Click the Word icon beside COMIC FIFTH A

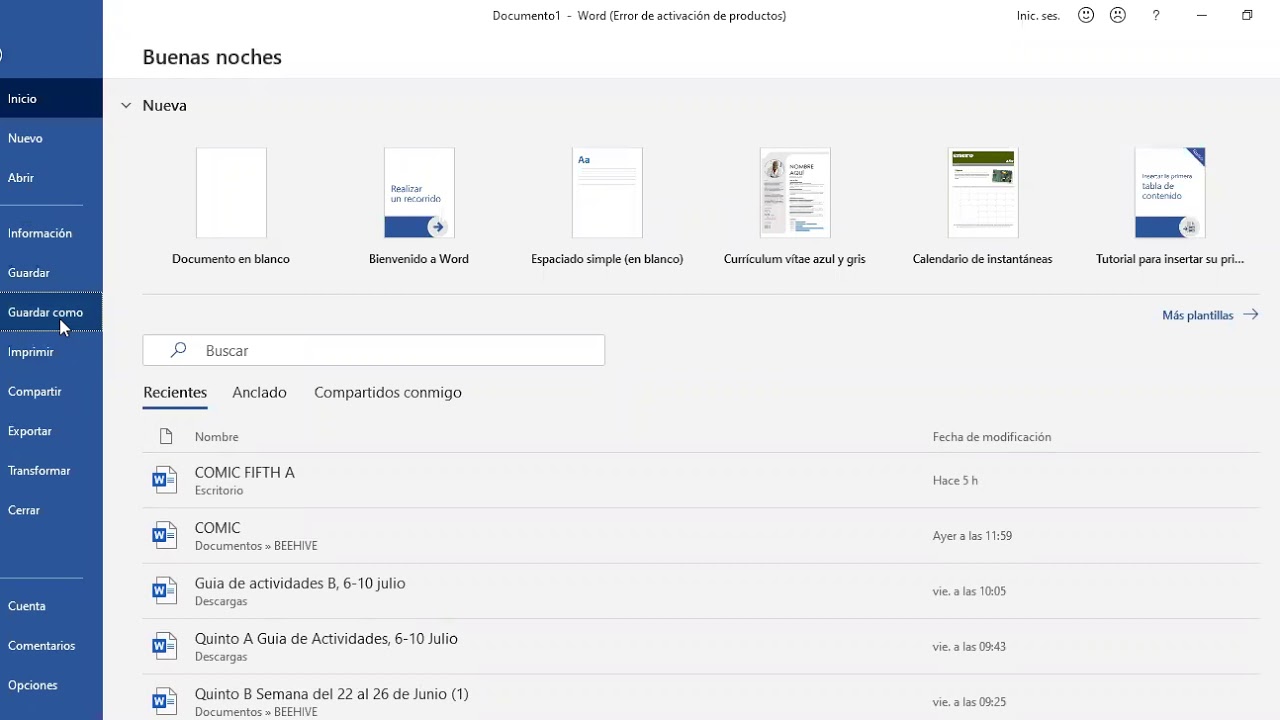click(x=164, y=480)
